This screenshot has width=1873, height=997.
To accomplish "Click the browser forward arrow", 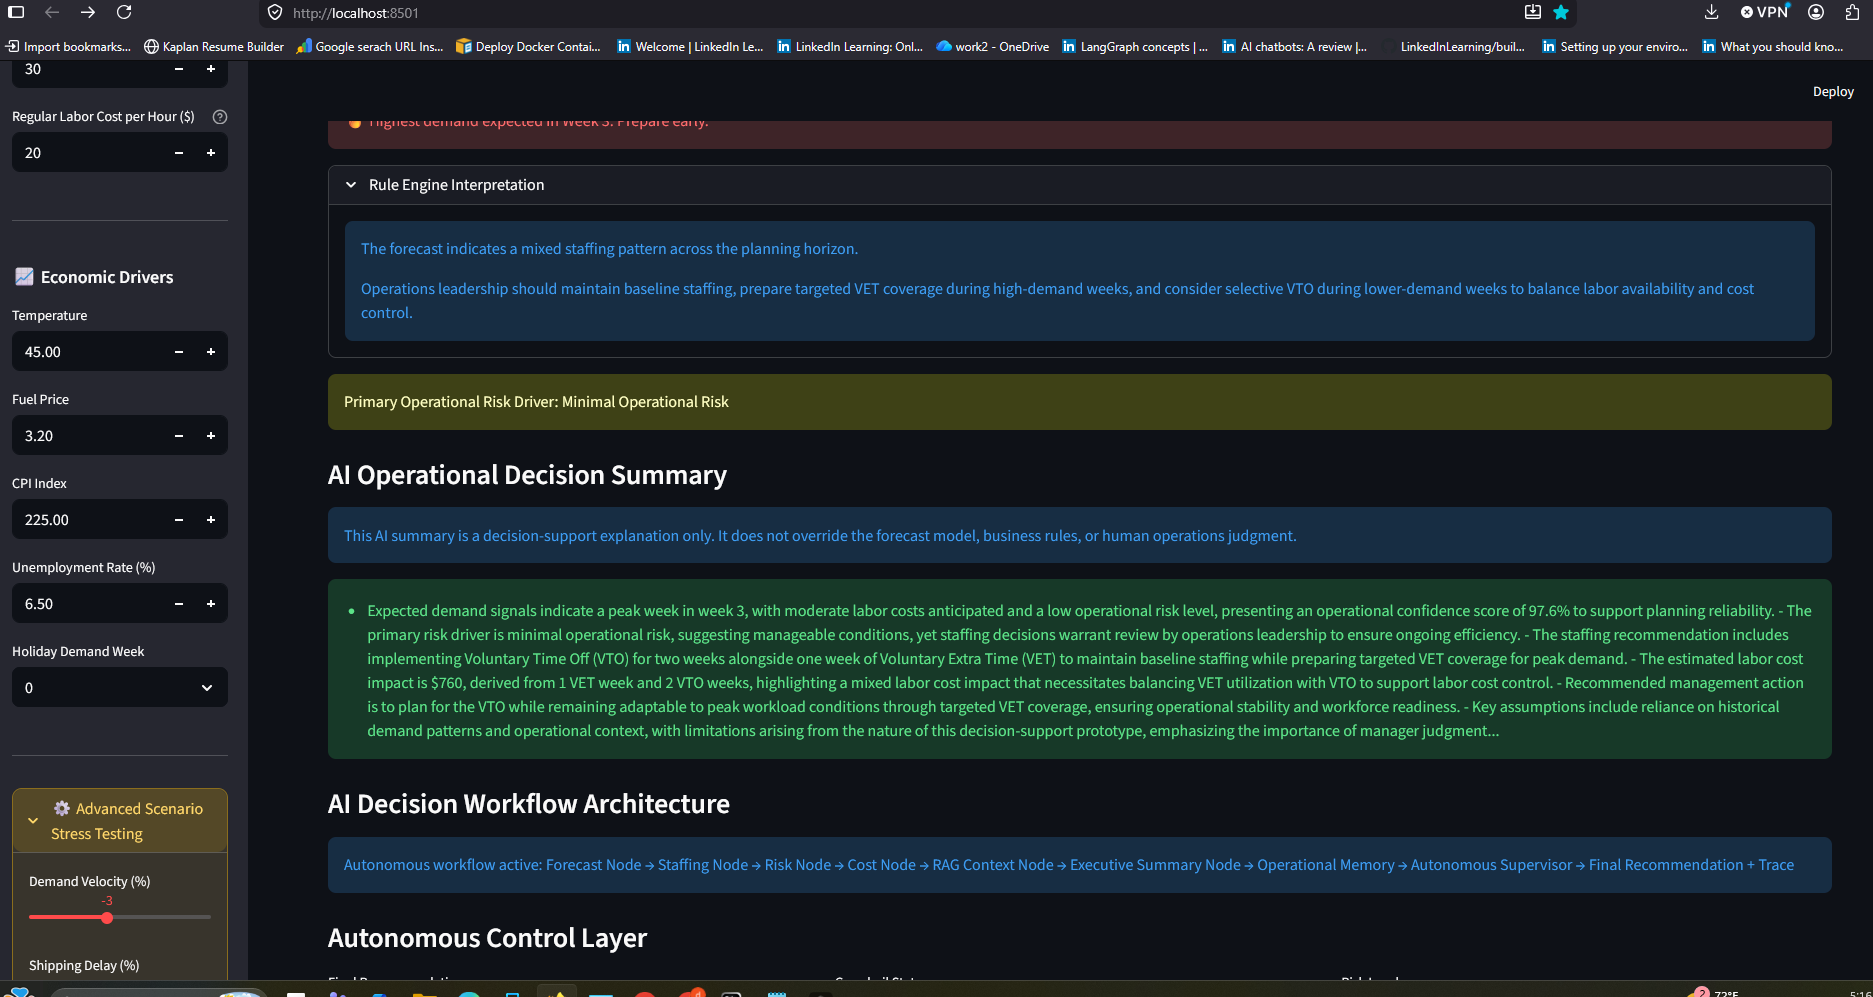I will [x=88, y=12].
